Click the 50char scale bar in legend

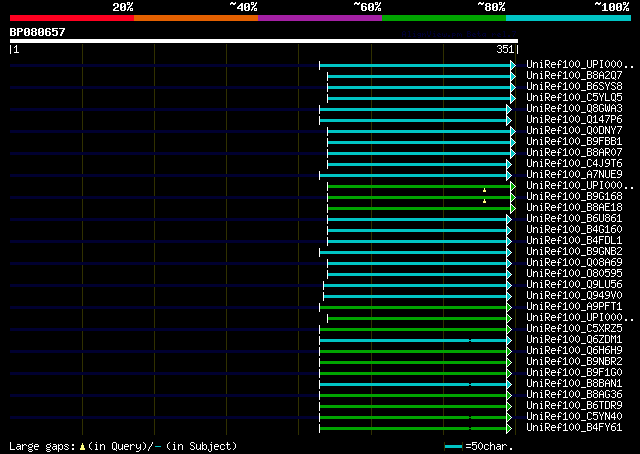(x=454, y=446)
